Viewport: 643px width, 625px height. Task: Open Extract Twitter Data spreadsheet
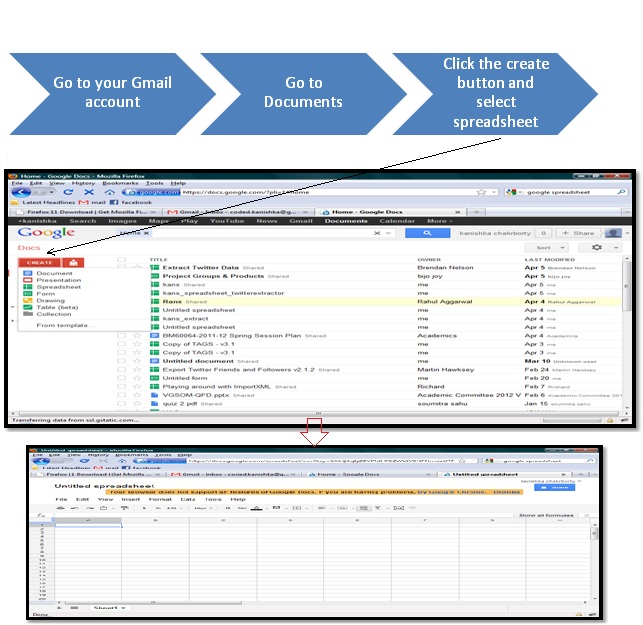[201, 267]
